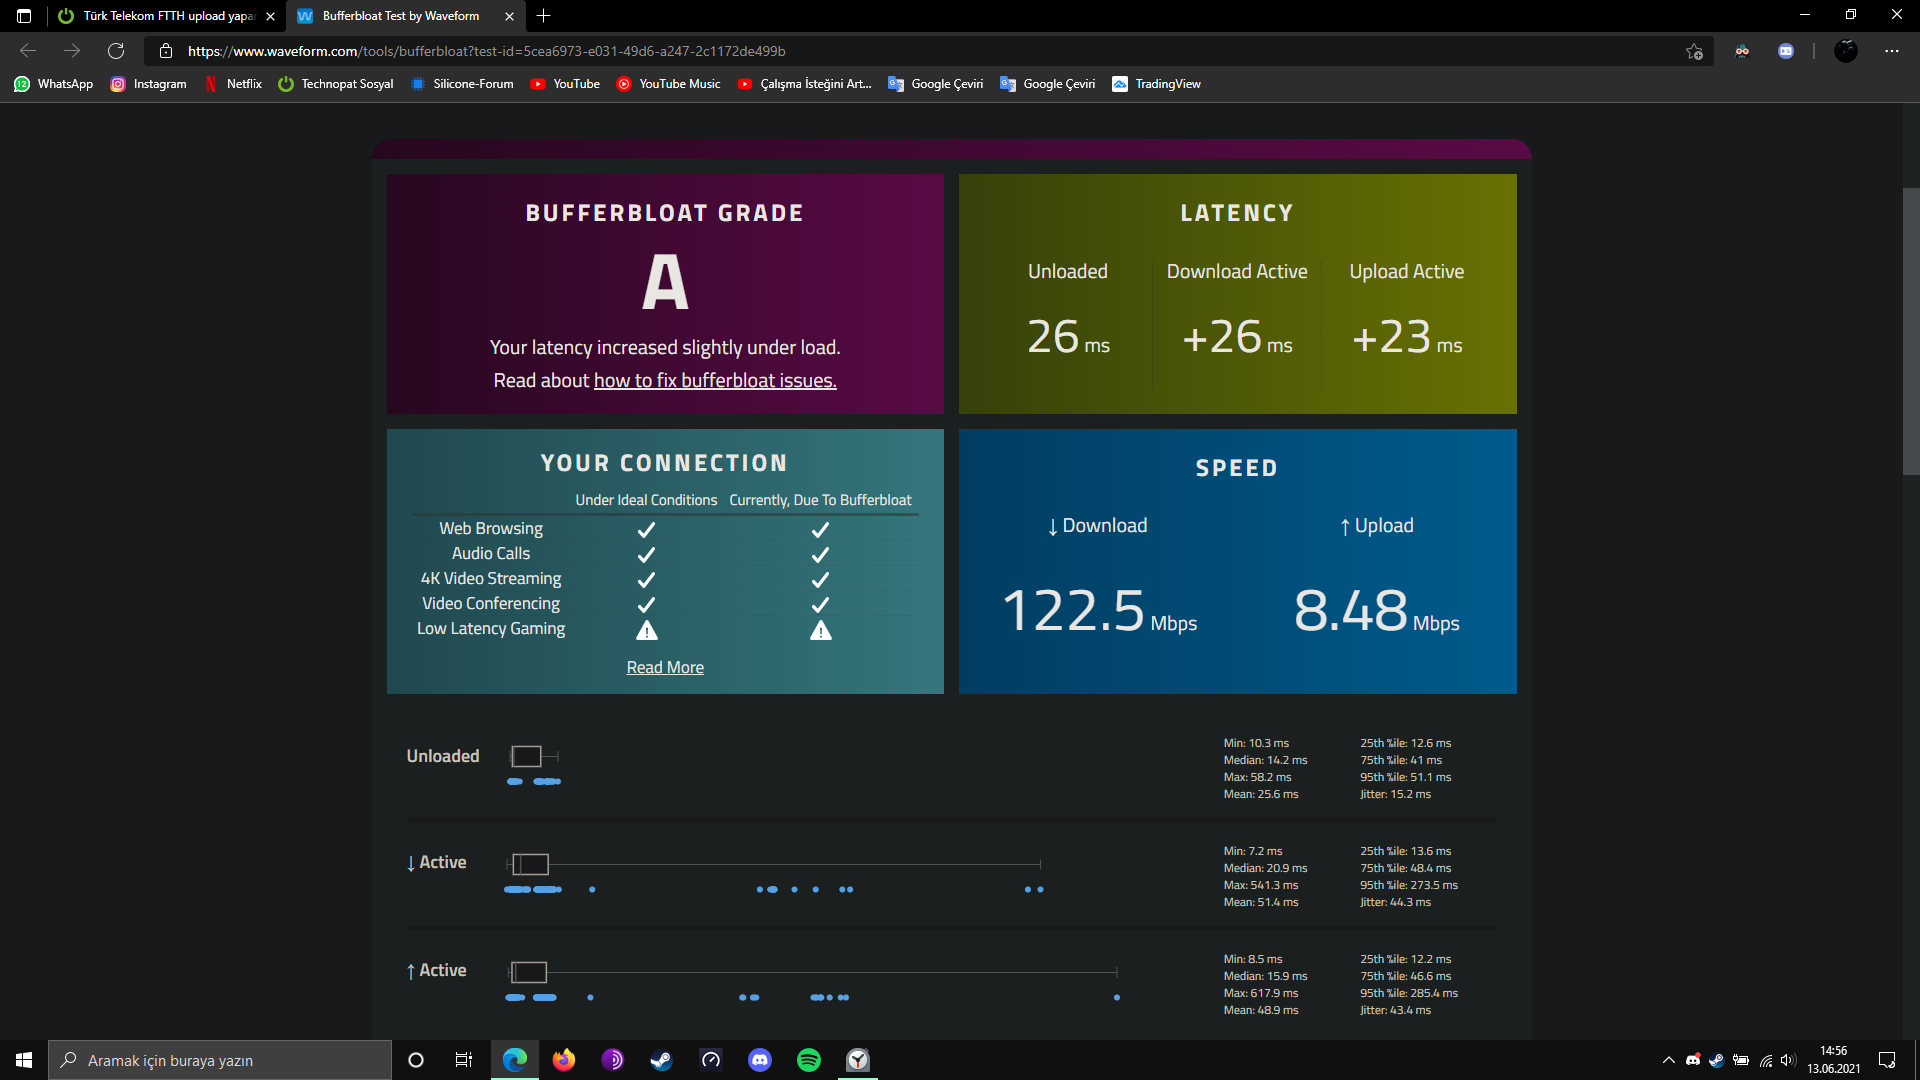Open the TradingView bookmark
This screenshot has height=1080, width=1920.
click(1156, 84)
